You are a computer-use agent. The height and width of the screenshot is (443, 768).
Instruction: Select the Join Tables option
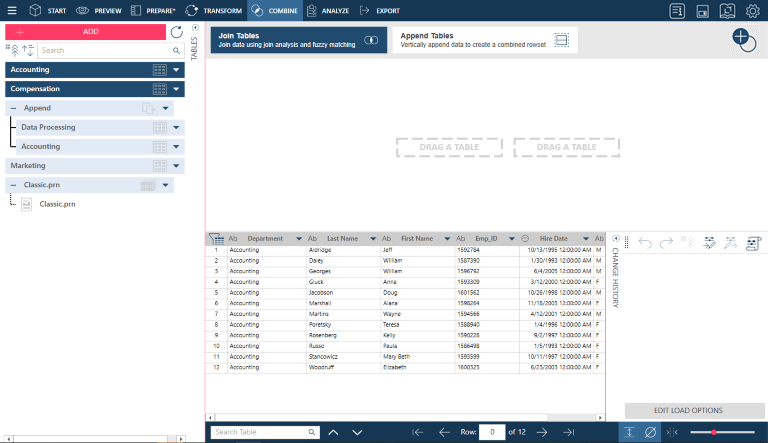tap(298, 40)
